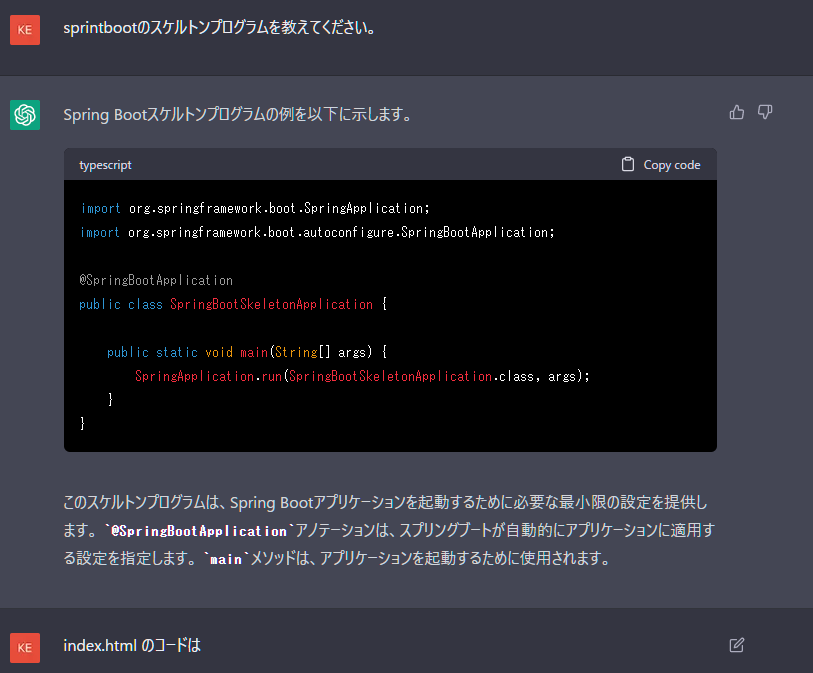This screenshot has height=673, width=813.
Task: Click inline @SpringBootApplication in the explanation
Action: pos(199,531)
